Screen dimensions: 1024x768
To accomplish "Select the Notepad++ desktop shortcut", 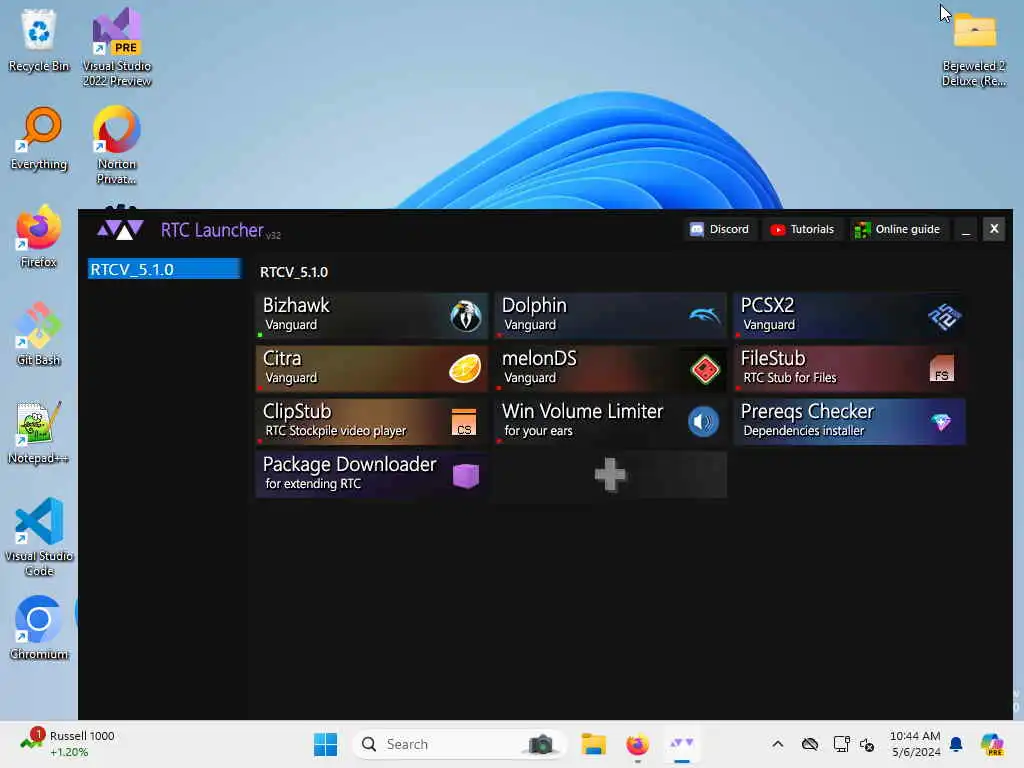I will pos(39,432).
